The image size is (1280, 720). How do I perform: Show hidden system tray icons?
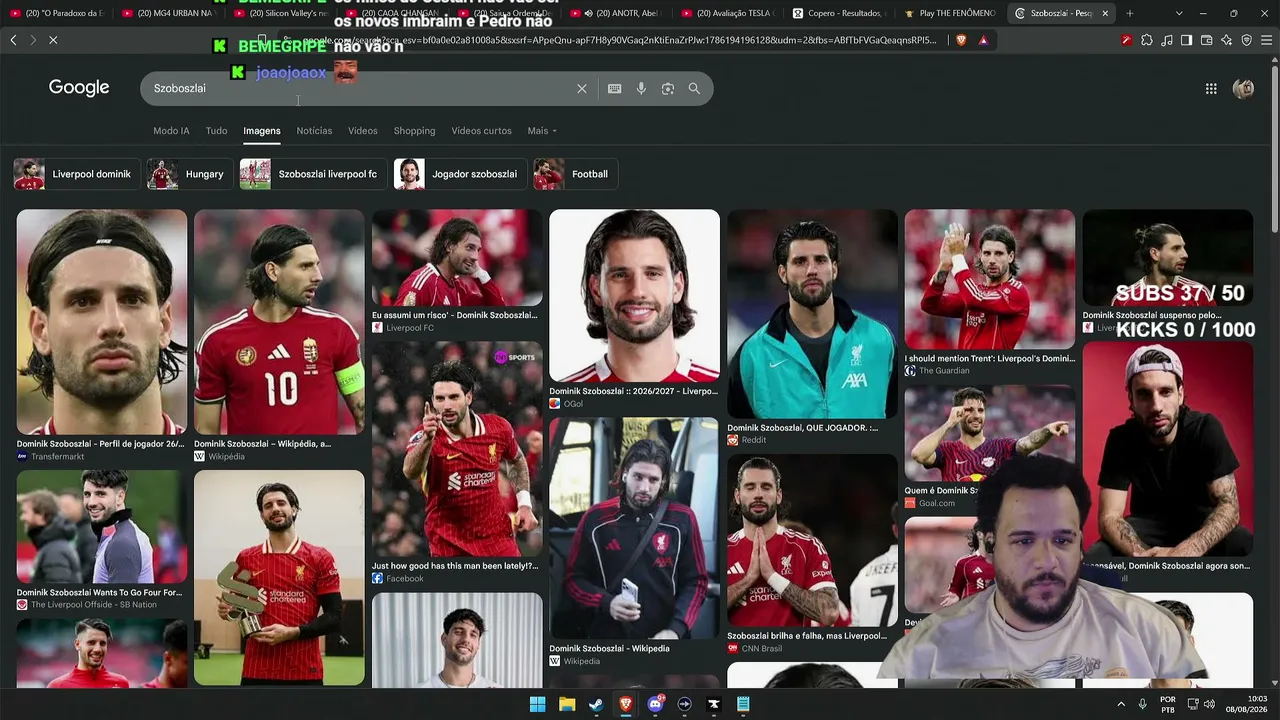click(1121, 704)
